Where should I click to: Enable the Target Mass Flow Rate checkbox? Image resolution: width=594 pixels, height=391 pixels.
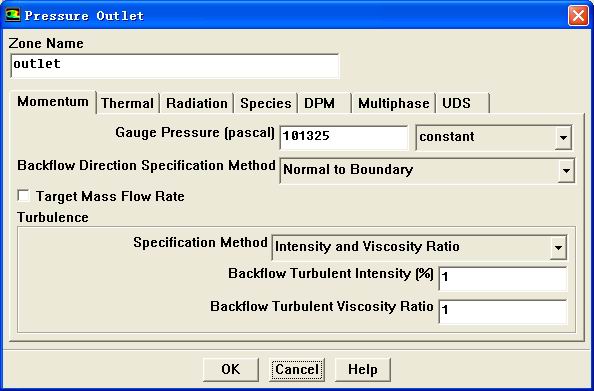click(x=23, y=196)
